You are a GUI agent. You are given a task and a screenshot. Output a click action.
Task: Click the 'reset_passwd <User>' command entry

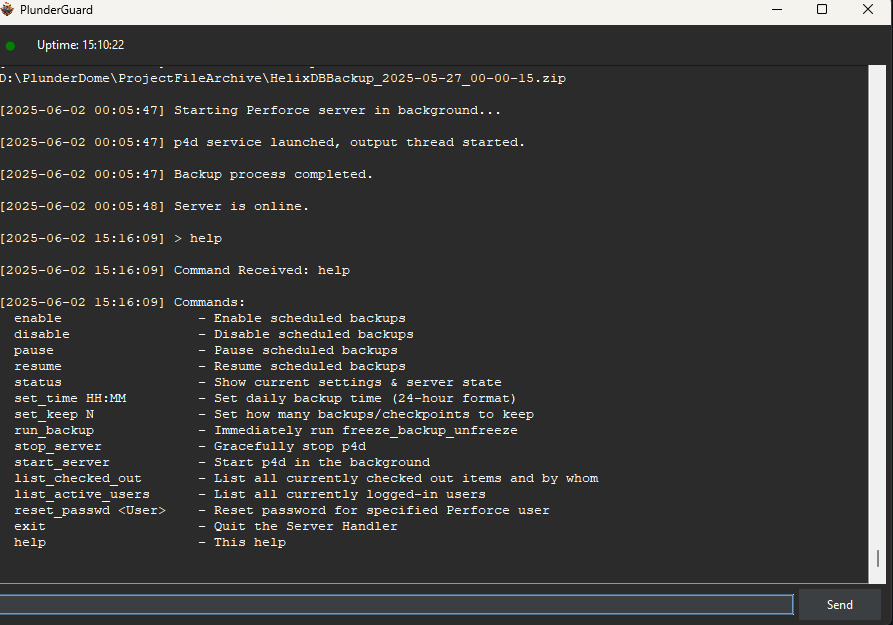[90, 510]
